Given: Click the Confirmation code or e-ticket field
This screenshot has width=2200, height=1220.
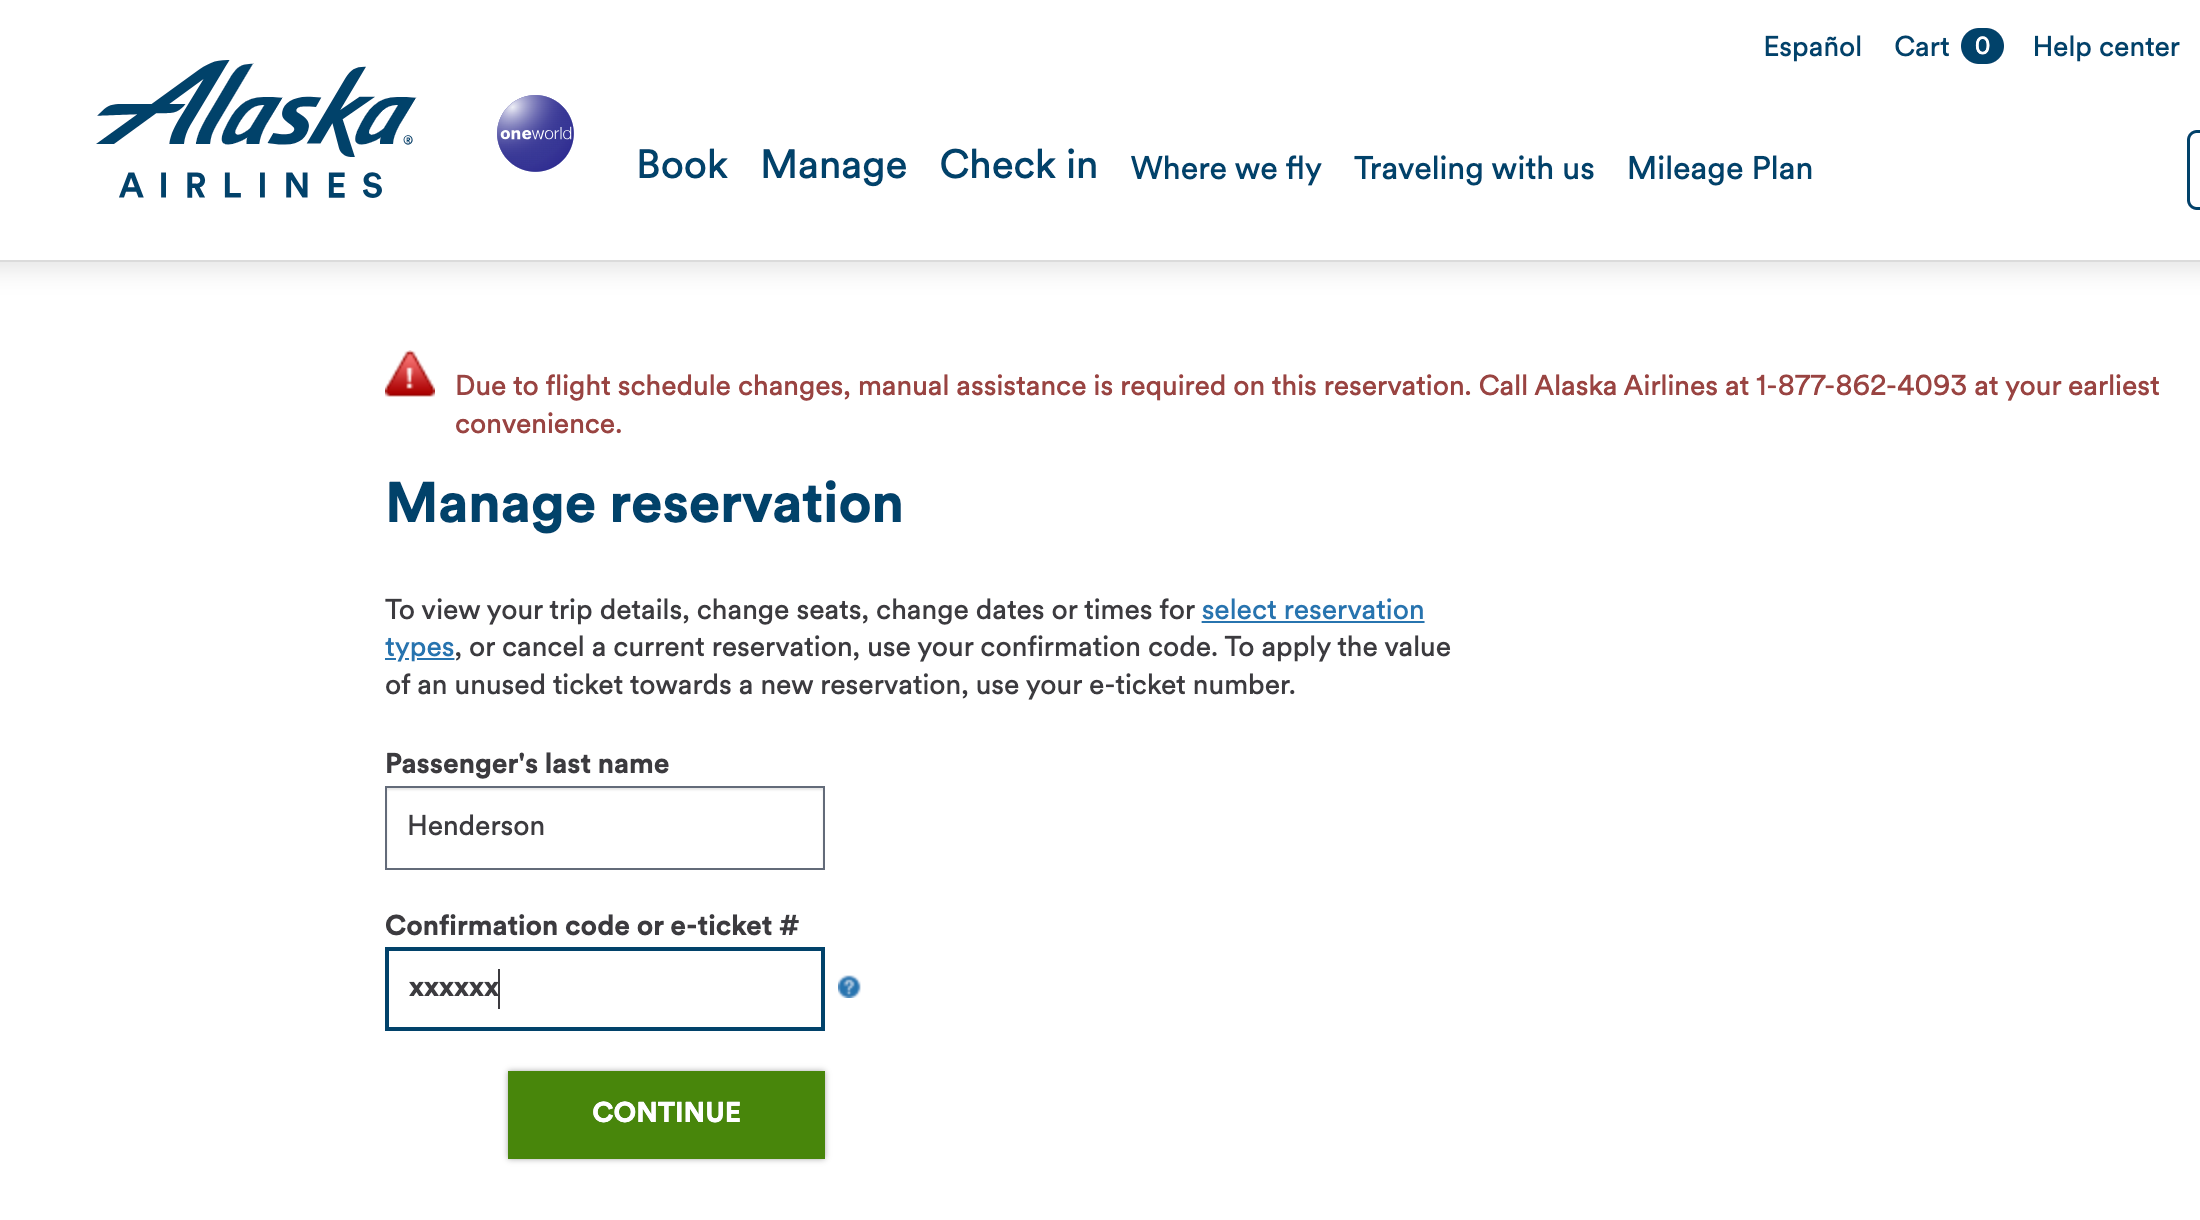Looking at the screenshot, I should [604, 988].
